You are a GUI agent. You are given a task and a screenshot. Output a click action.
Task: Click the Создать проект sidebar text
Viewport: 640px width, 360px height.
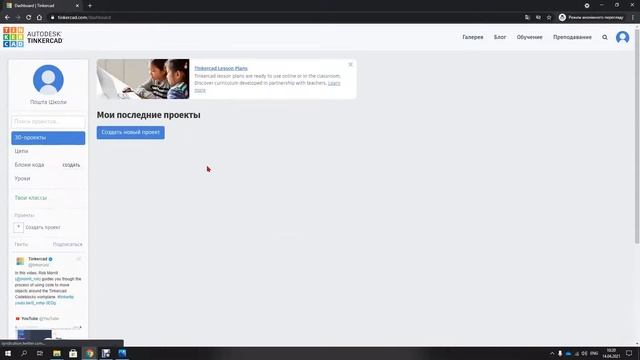[43, 227]
